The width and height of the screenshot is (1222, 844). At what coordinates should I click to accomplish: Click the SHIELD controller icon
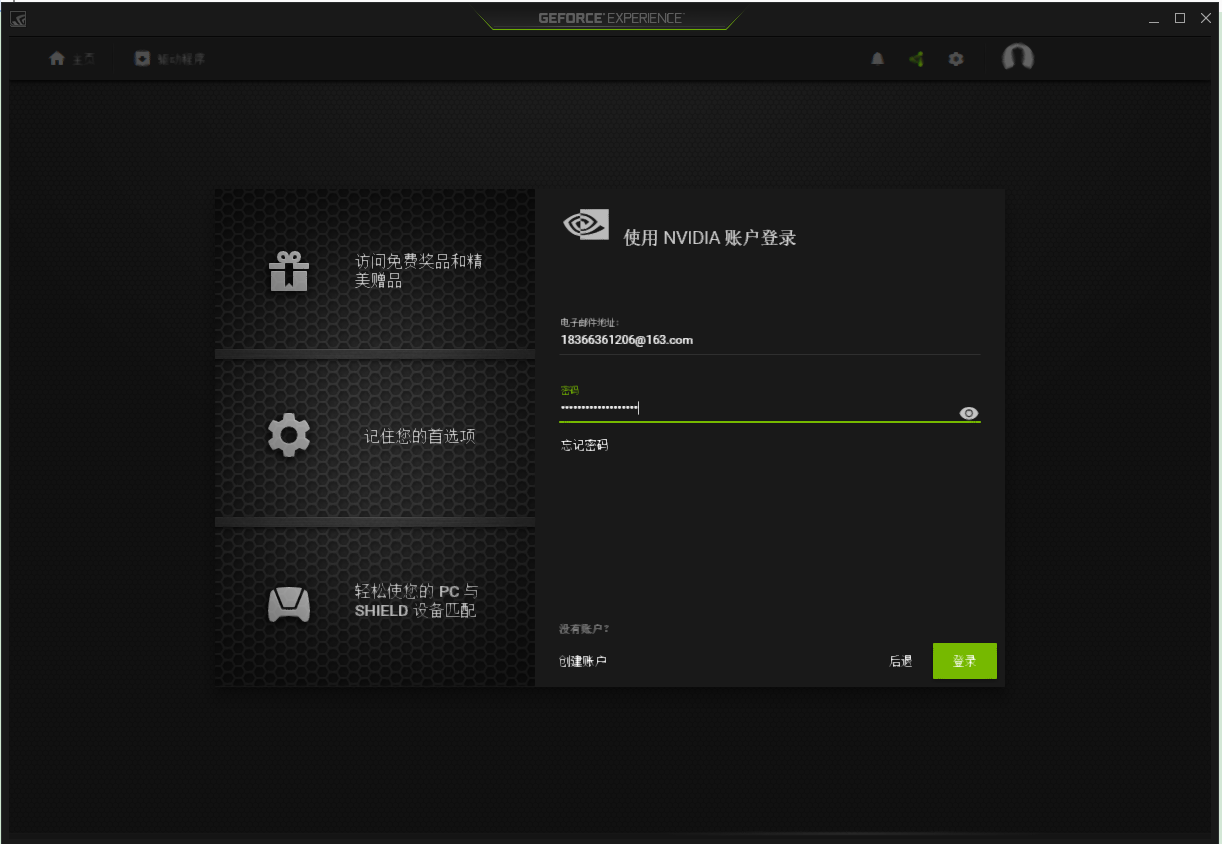pos(289,603)
